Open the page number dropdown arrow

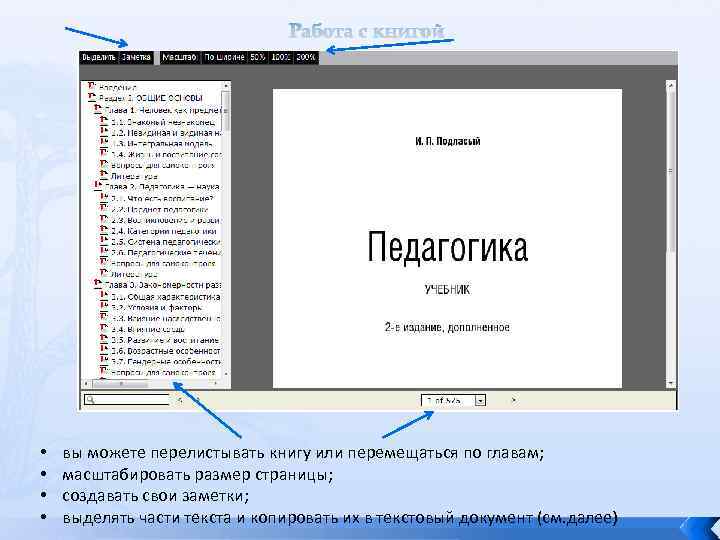[479, 400]
